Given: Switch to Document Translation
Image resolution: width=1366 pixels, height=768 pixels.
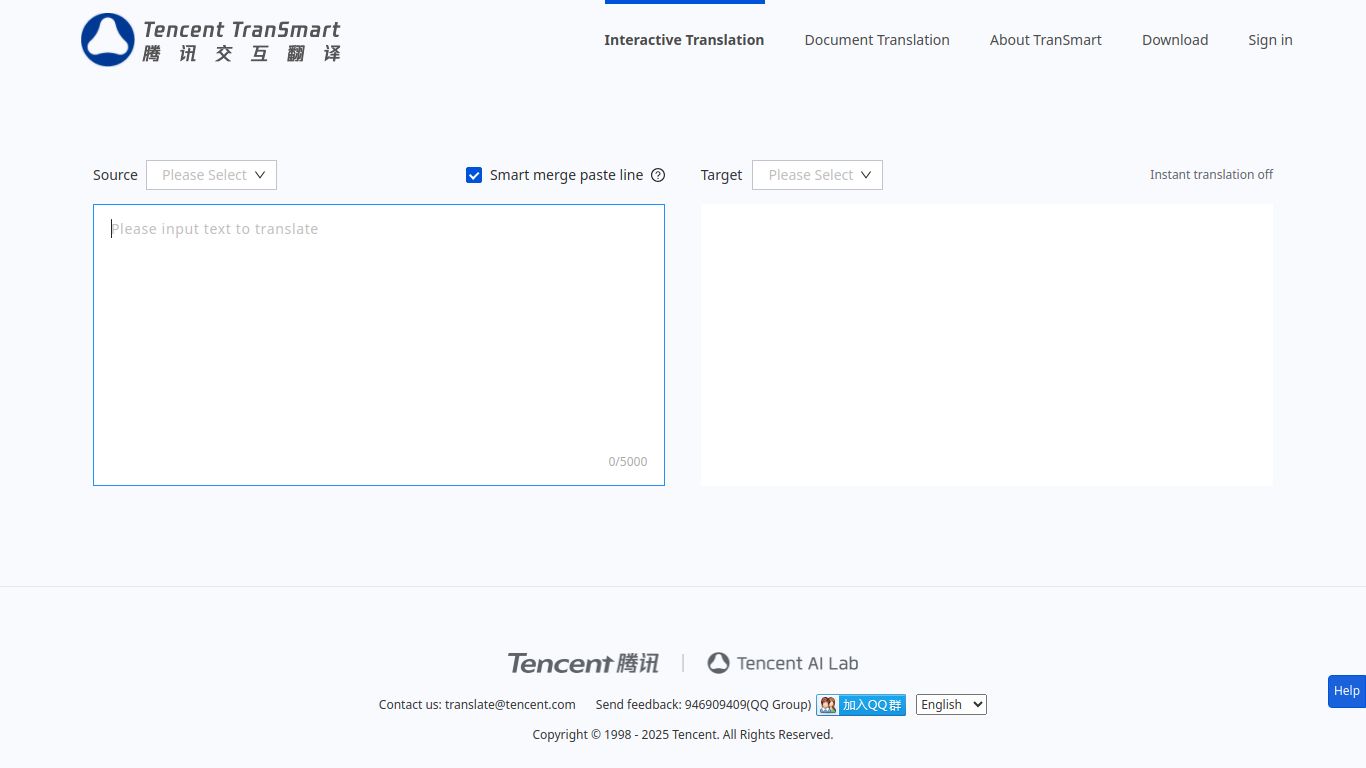Looking at the screenshot, I should 877,40.
